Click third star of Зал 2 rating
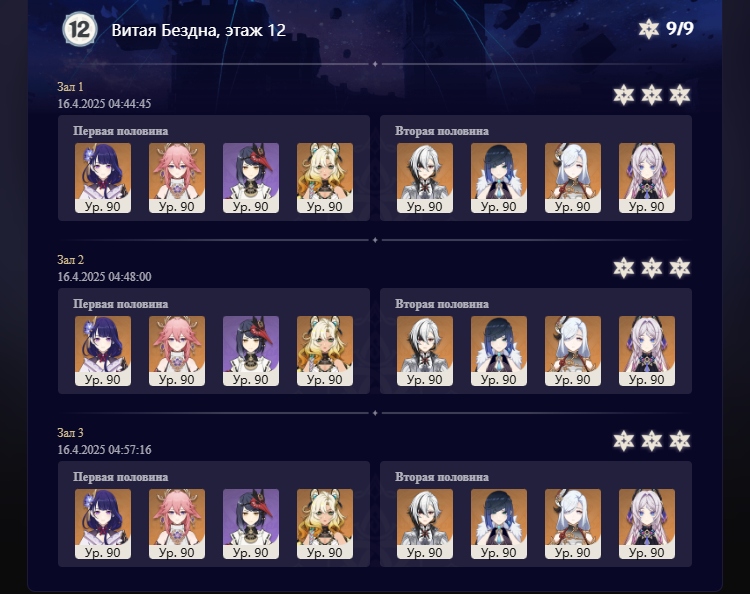 click(680, 268)
